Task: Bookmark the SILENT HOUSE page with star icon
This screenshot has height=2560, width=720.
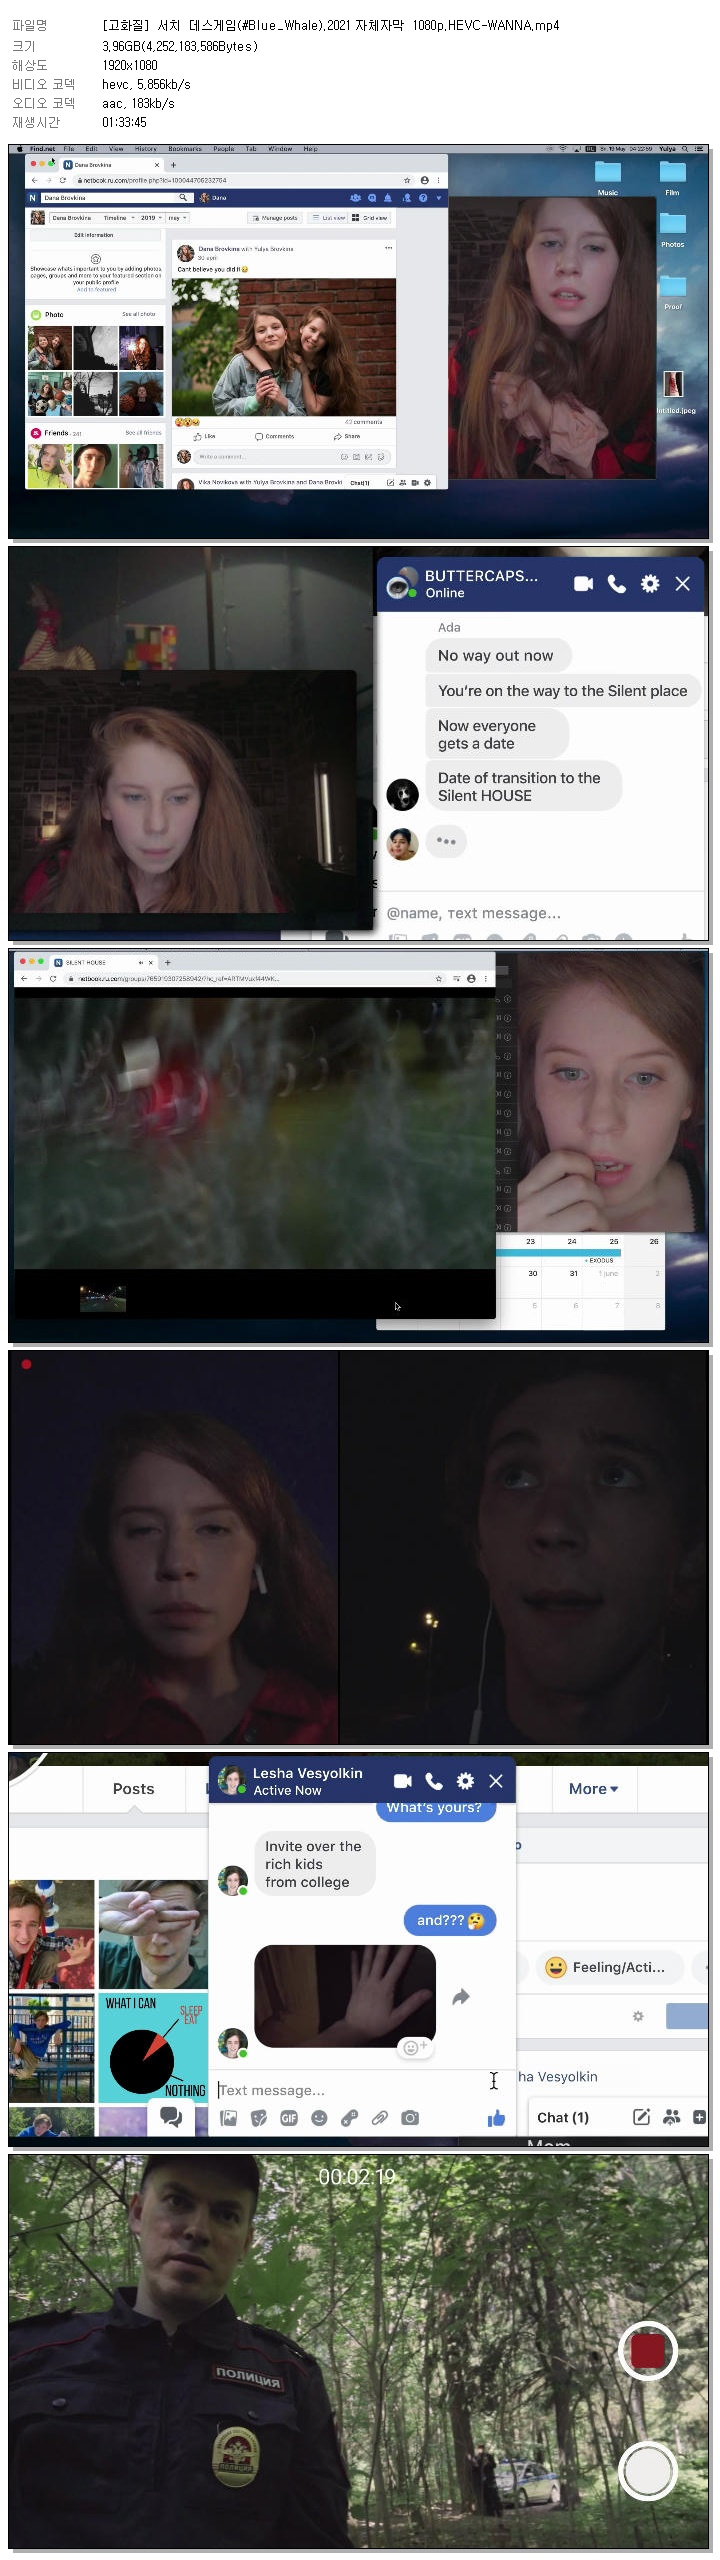Action: coord(438,978)
